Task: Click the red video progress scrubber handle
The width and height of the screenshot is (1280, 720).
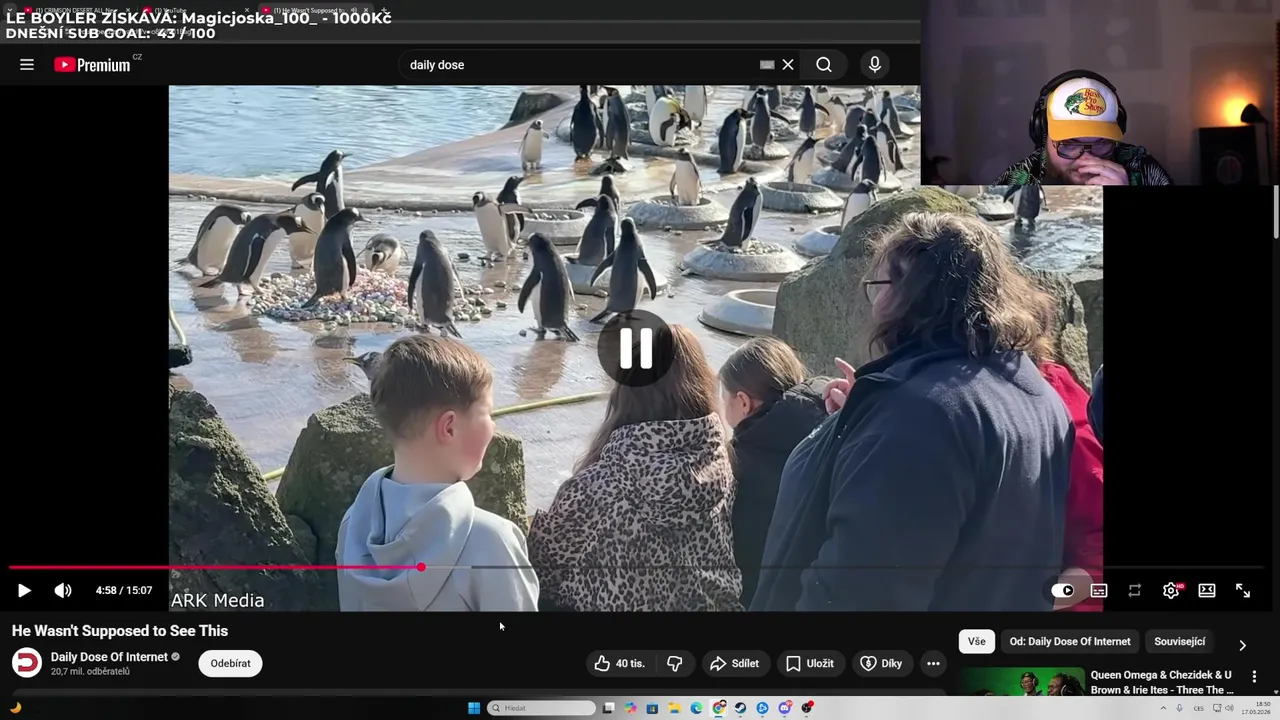Action: (x=421, y=568)
